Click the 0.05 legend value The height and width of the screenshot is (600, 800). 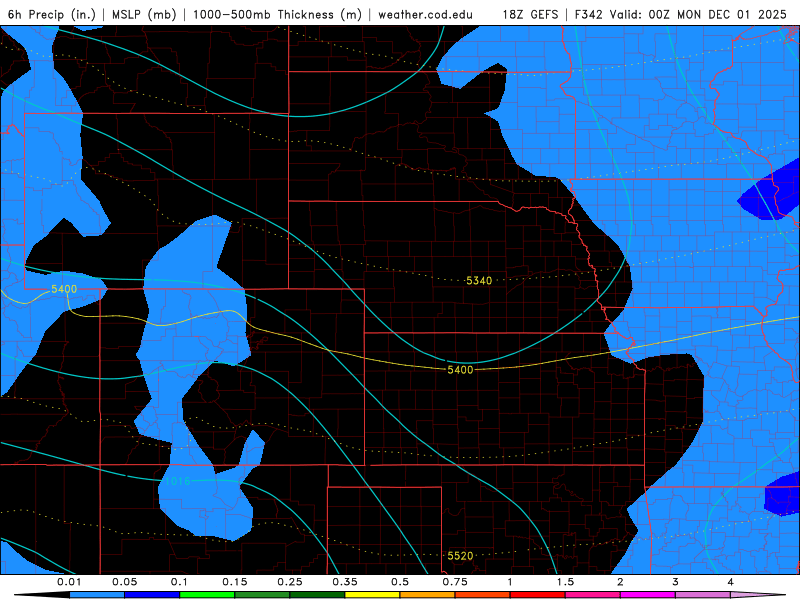[124, 582]
